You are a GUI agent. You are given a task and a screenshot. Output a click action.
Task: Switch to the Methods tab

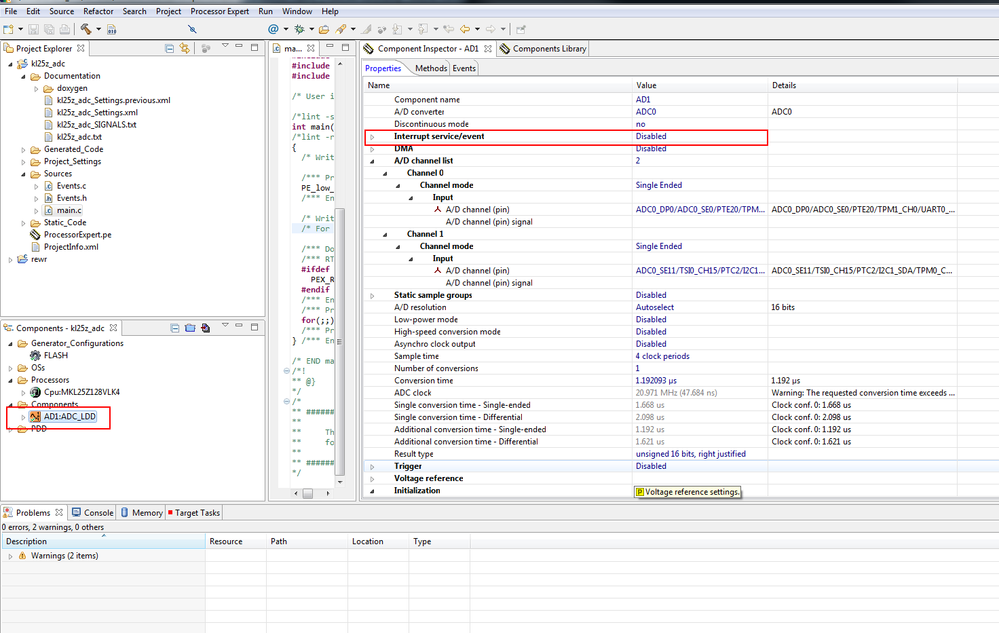[430, 68]
